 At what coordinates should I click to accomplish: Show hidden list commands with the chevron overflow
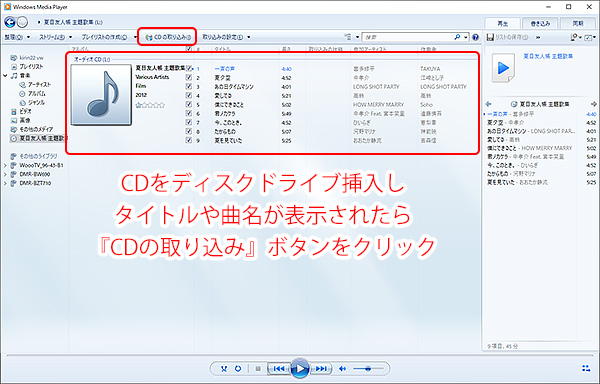(x=538, y=37)
